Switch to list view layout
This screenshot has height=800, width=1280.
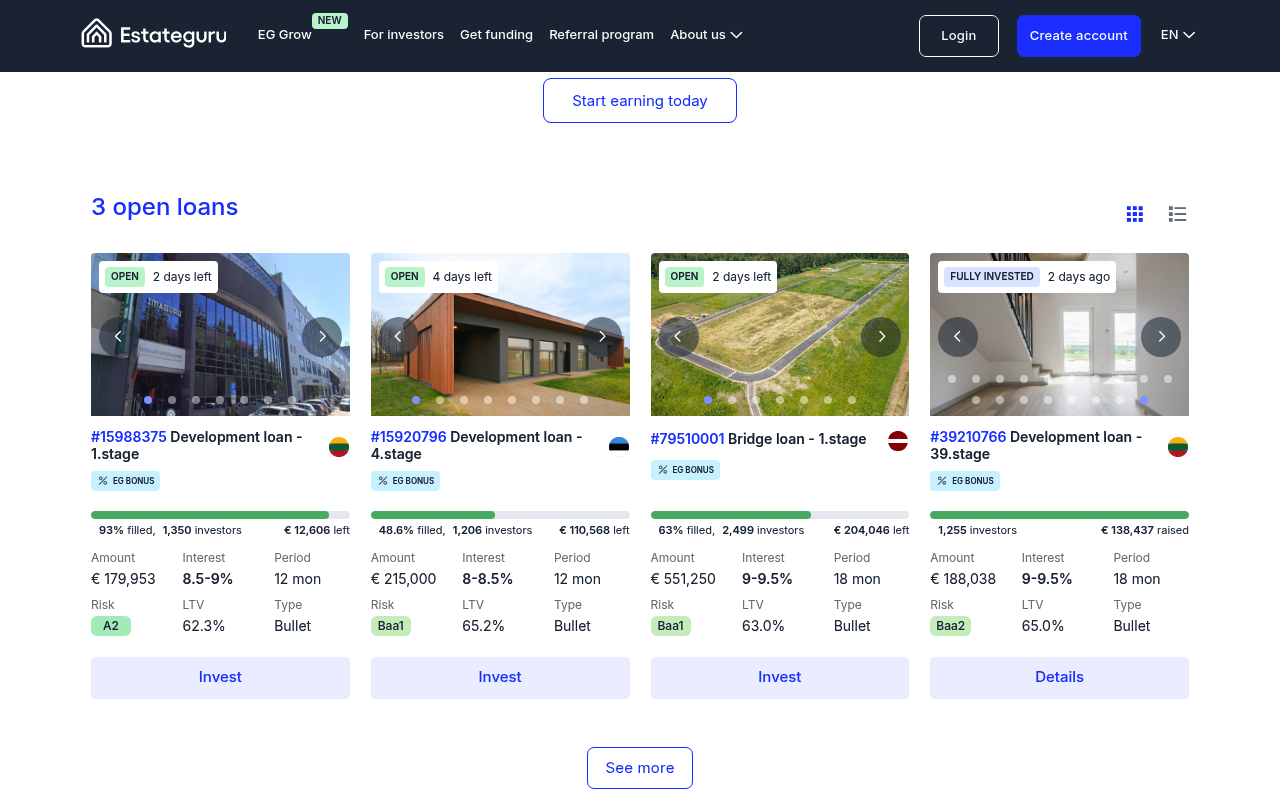tap(1177, 214)
